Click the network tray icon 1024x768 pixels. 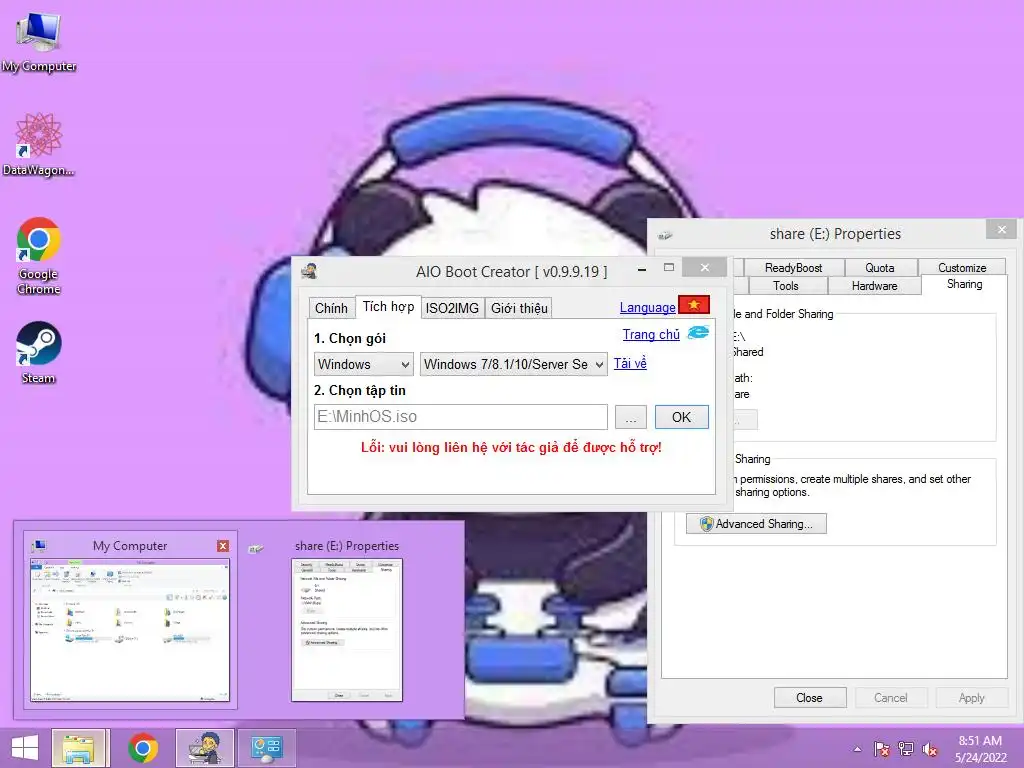tap(906, 749)
